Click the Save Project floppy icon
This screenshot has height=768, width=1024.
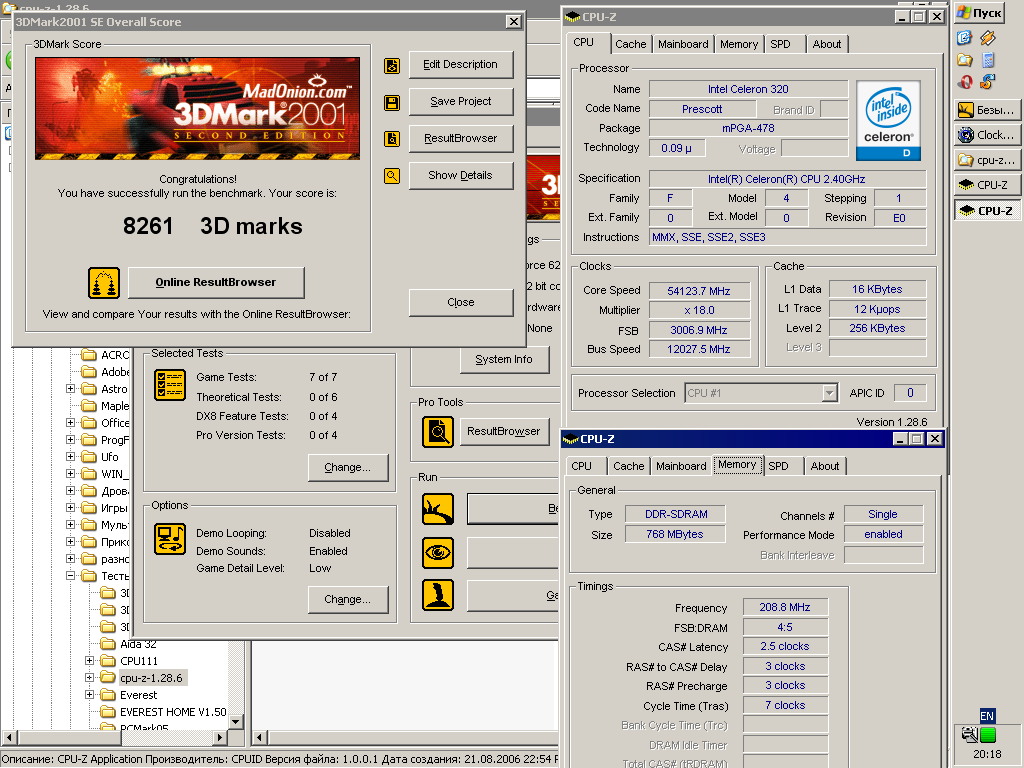[392, 103]
